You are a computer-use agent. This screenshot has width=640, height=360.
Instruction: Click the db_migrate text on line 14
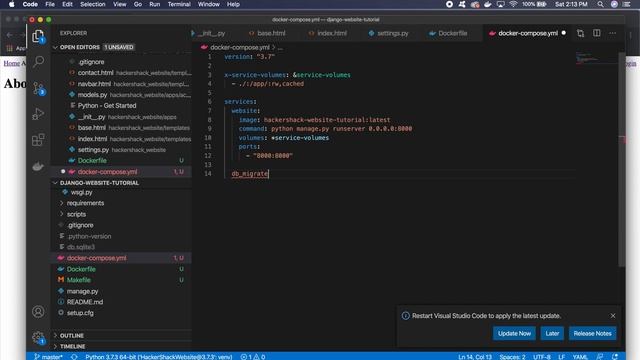tap(250, 174)
